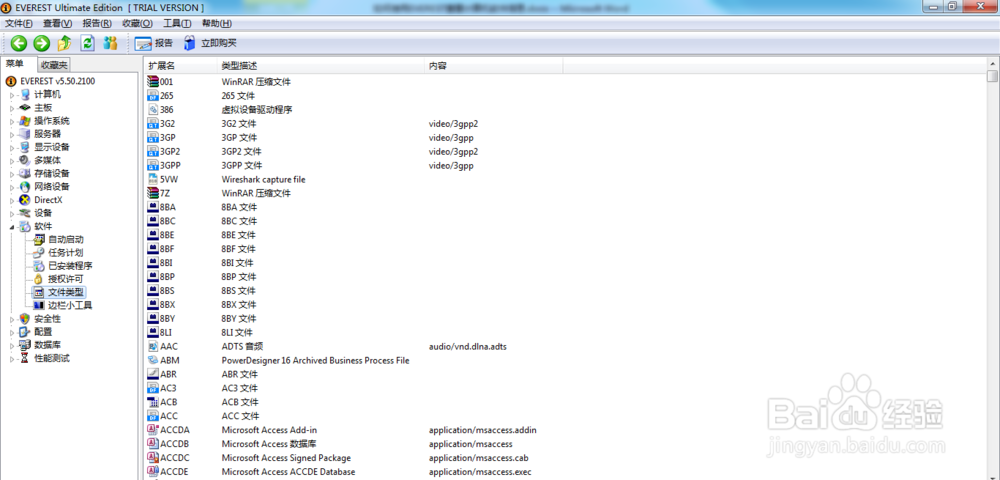This screenshot has height=480, width=1000.
Task: Select the 设备 icon in tree
Action: [x=25, y=213]
